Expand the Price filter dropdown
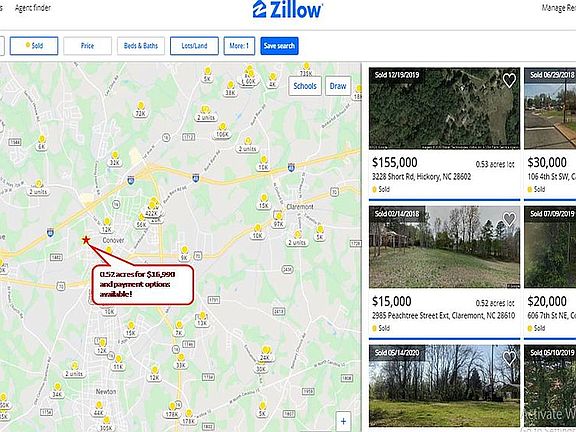The height and width of the screenshot is (432, 576). [x=87, y=46]
